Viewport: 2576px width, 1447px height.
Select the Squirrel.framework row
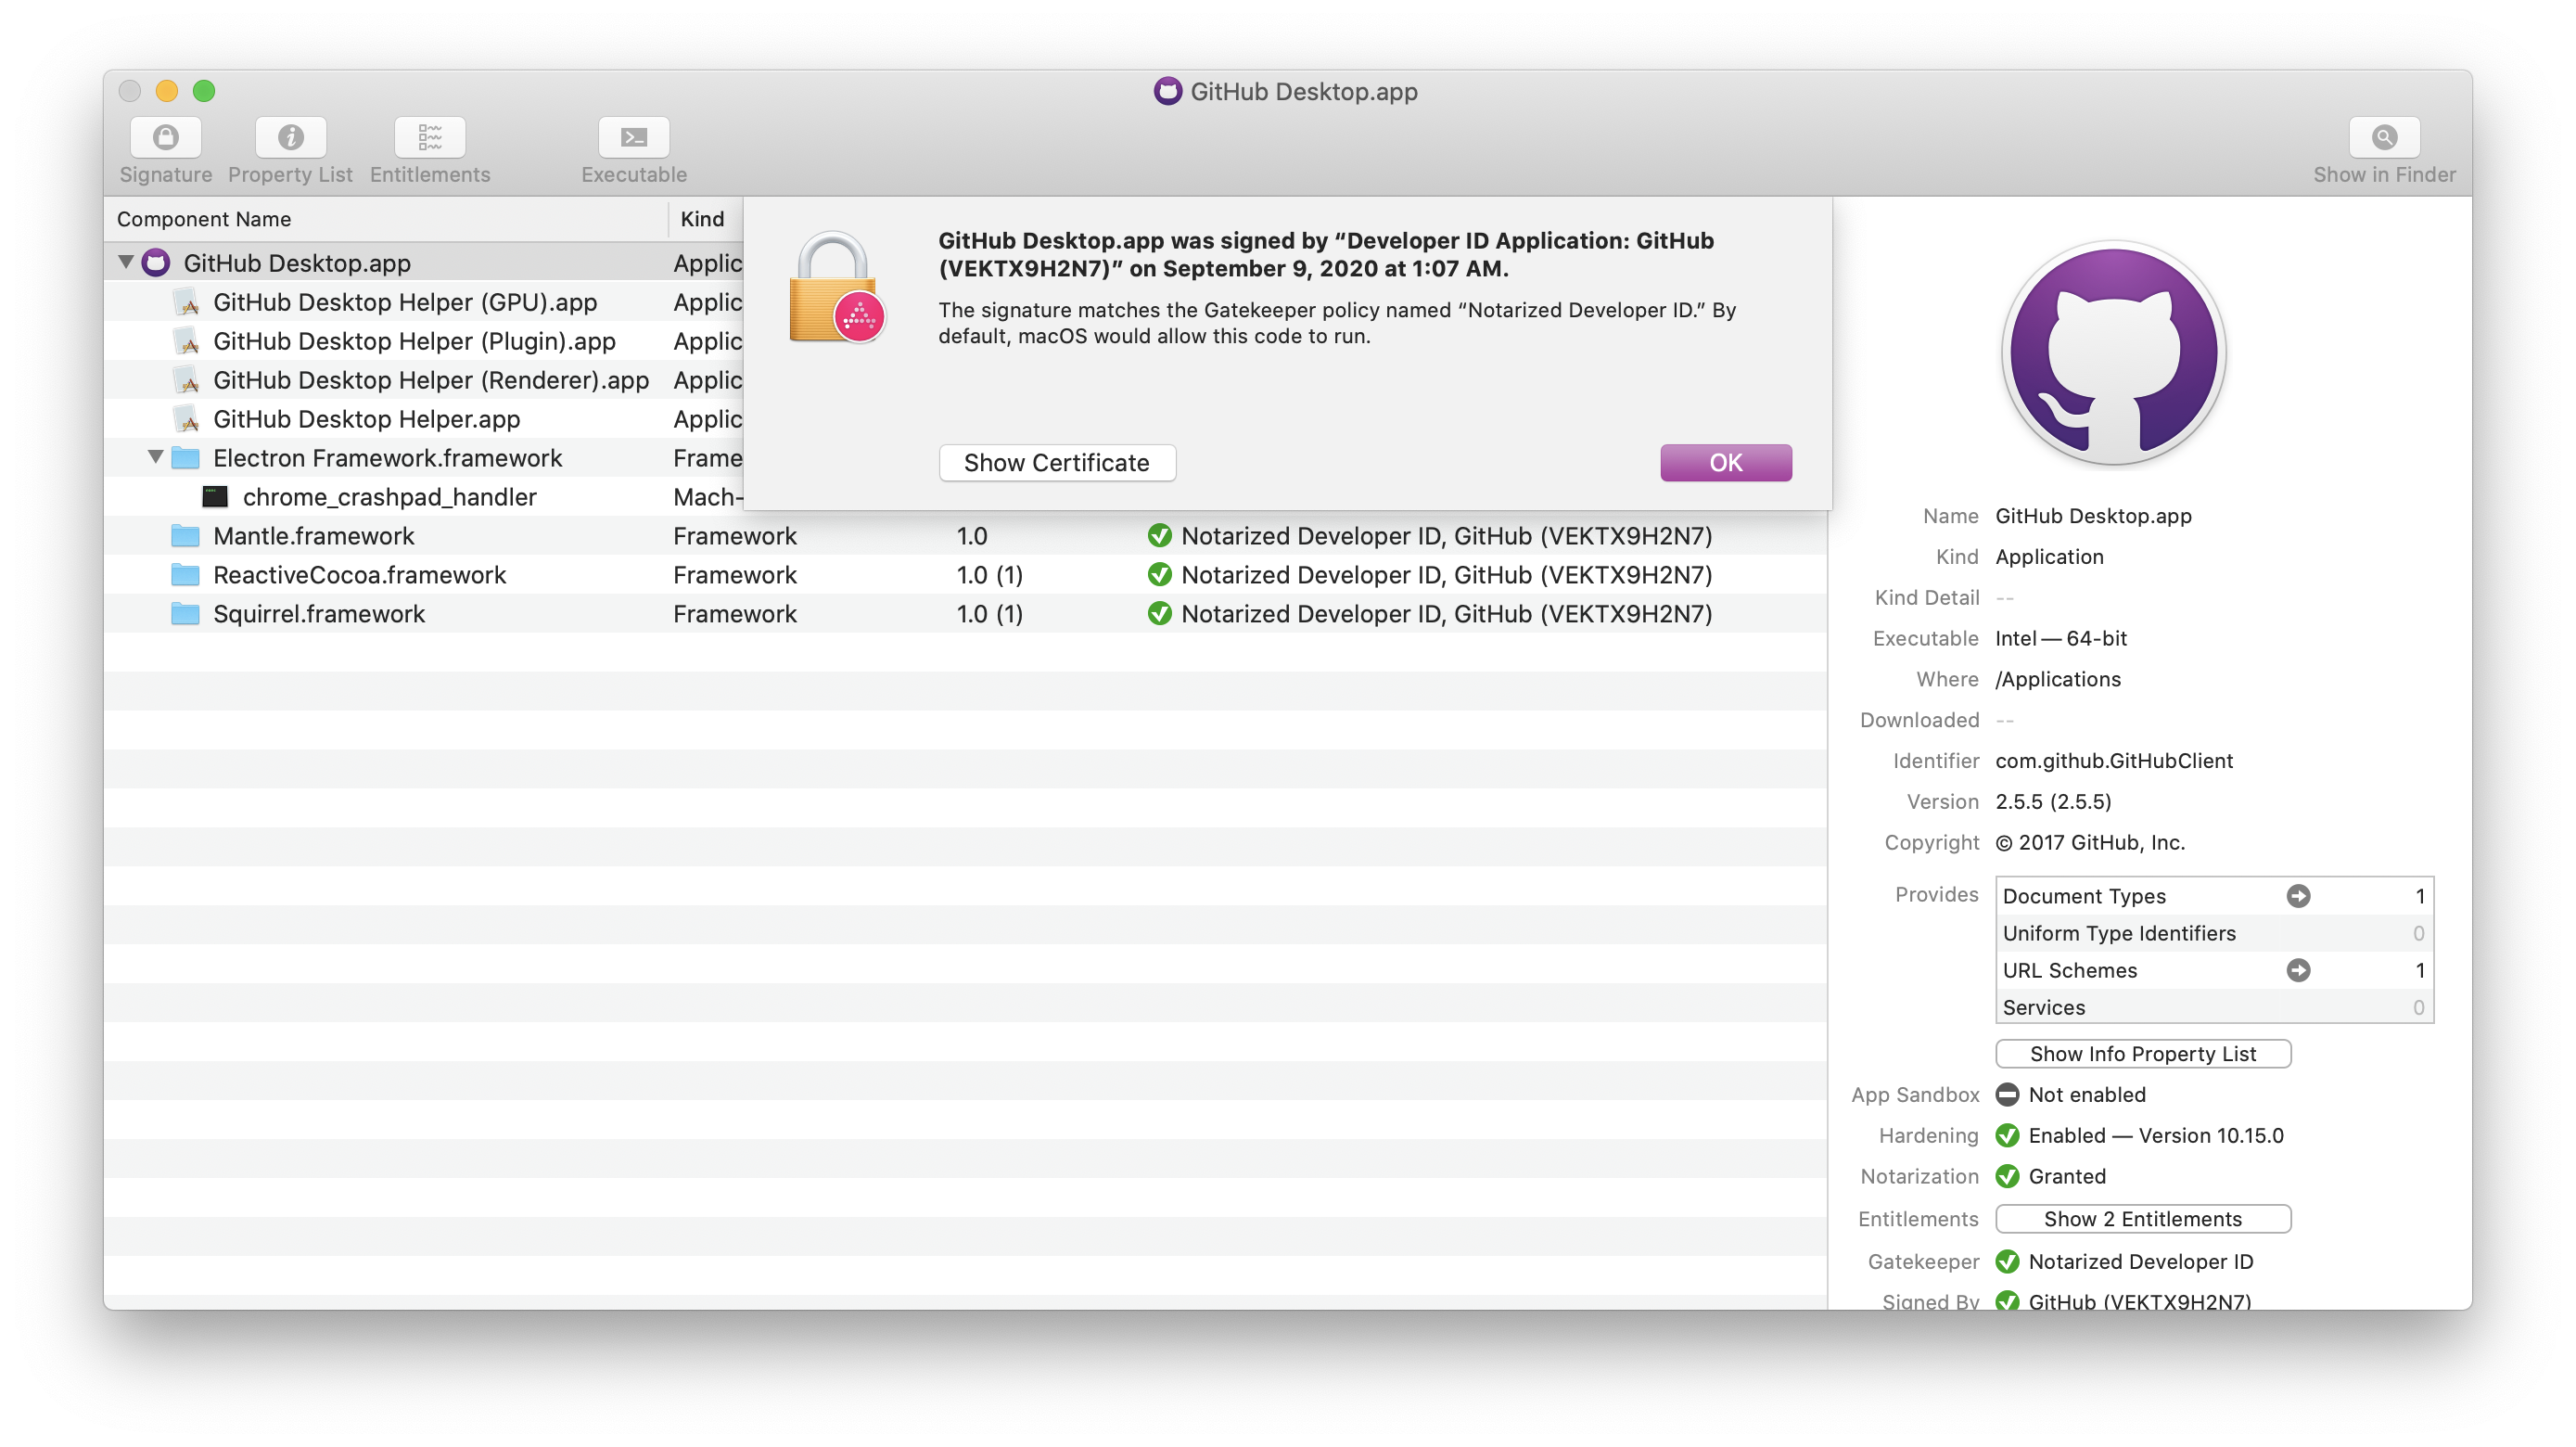[319, 614]
